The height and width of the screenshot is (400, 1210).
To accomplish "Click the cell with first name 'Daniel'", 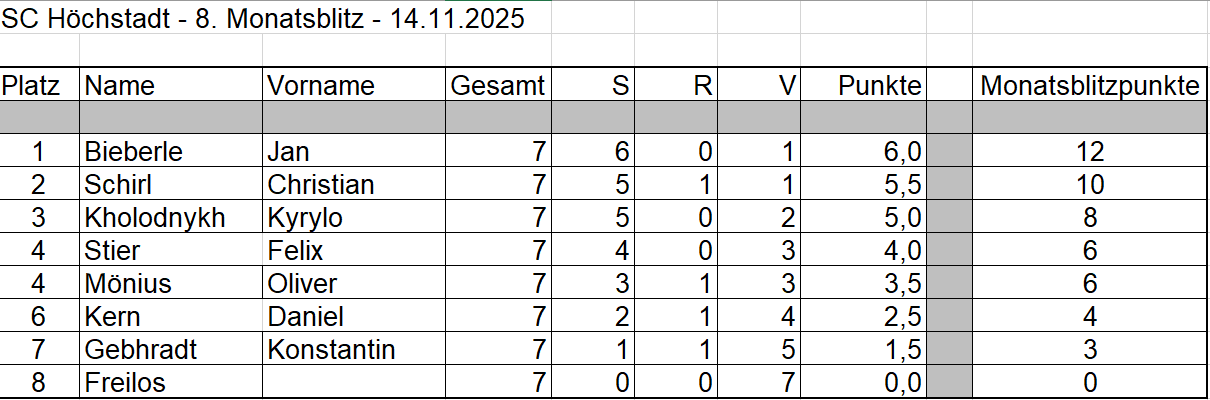I will 306,317.
